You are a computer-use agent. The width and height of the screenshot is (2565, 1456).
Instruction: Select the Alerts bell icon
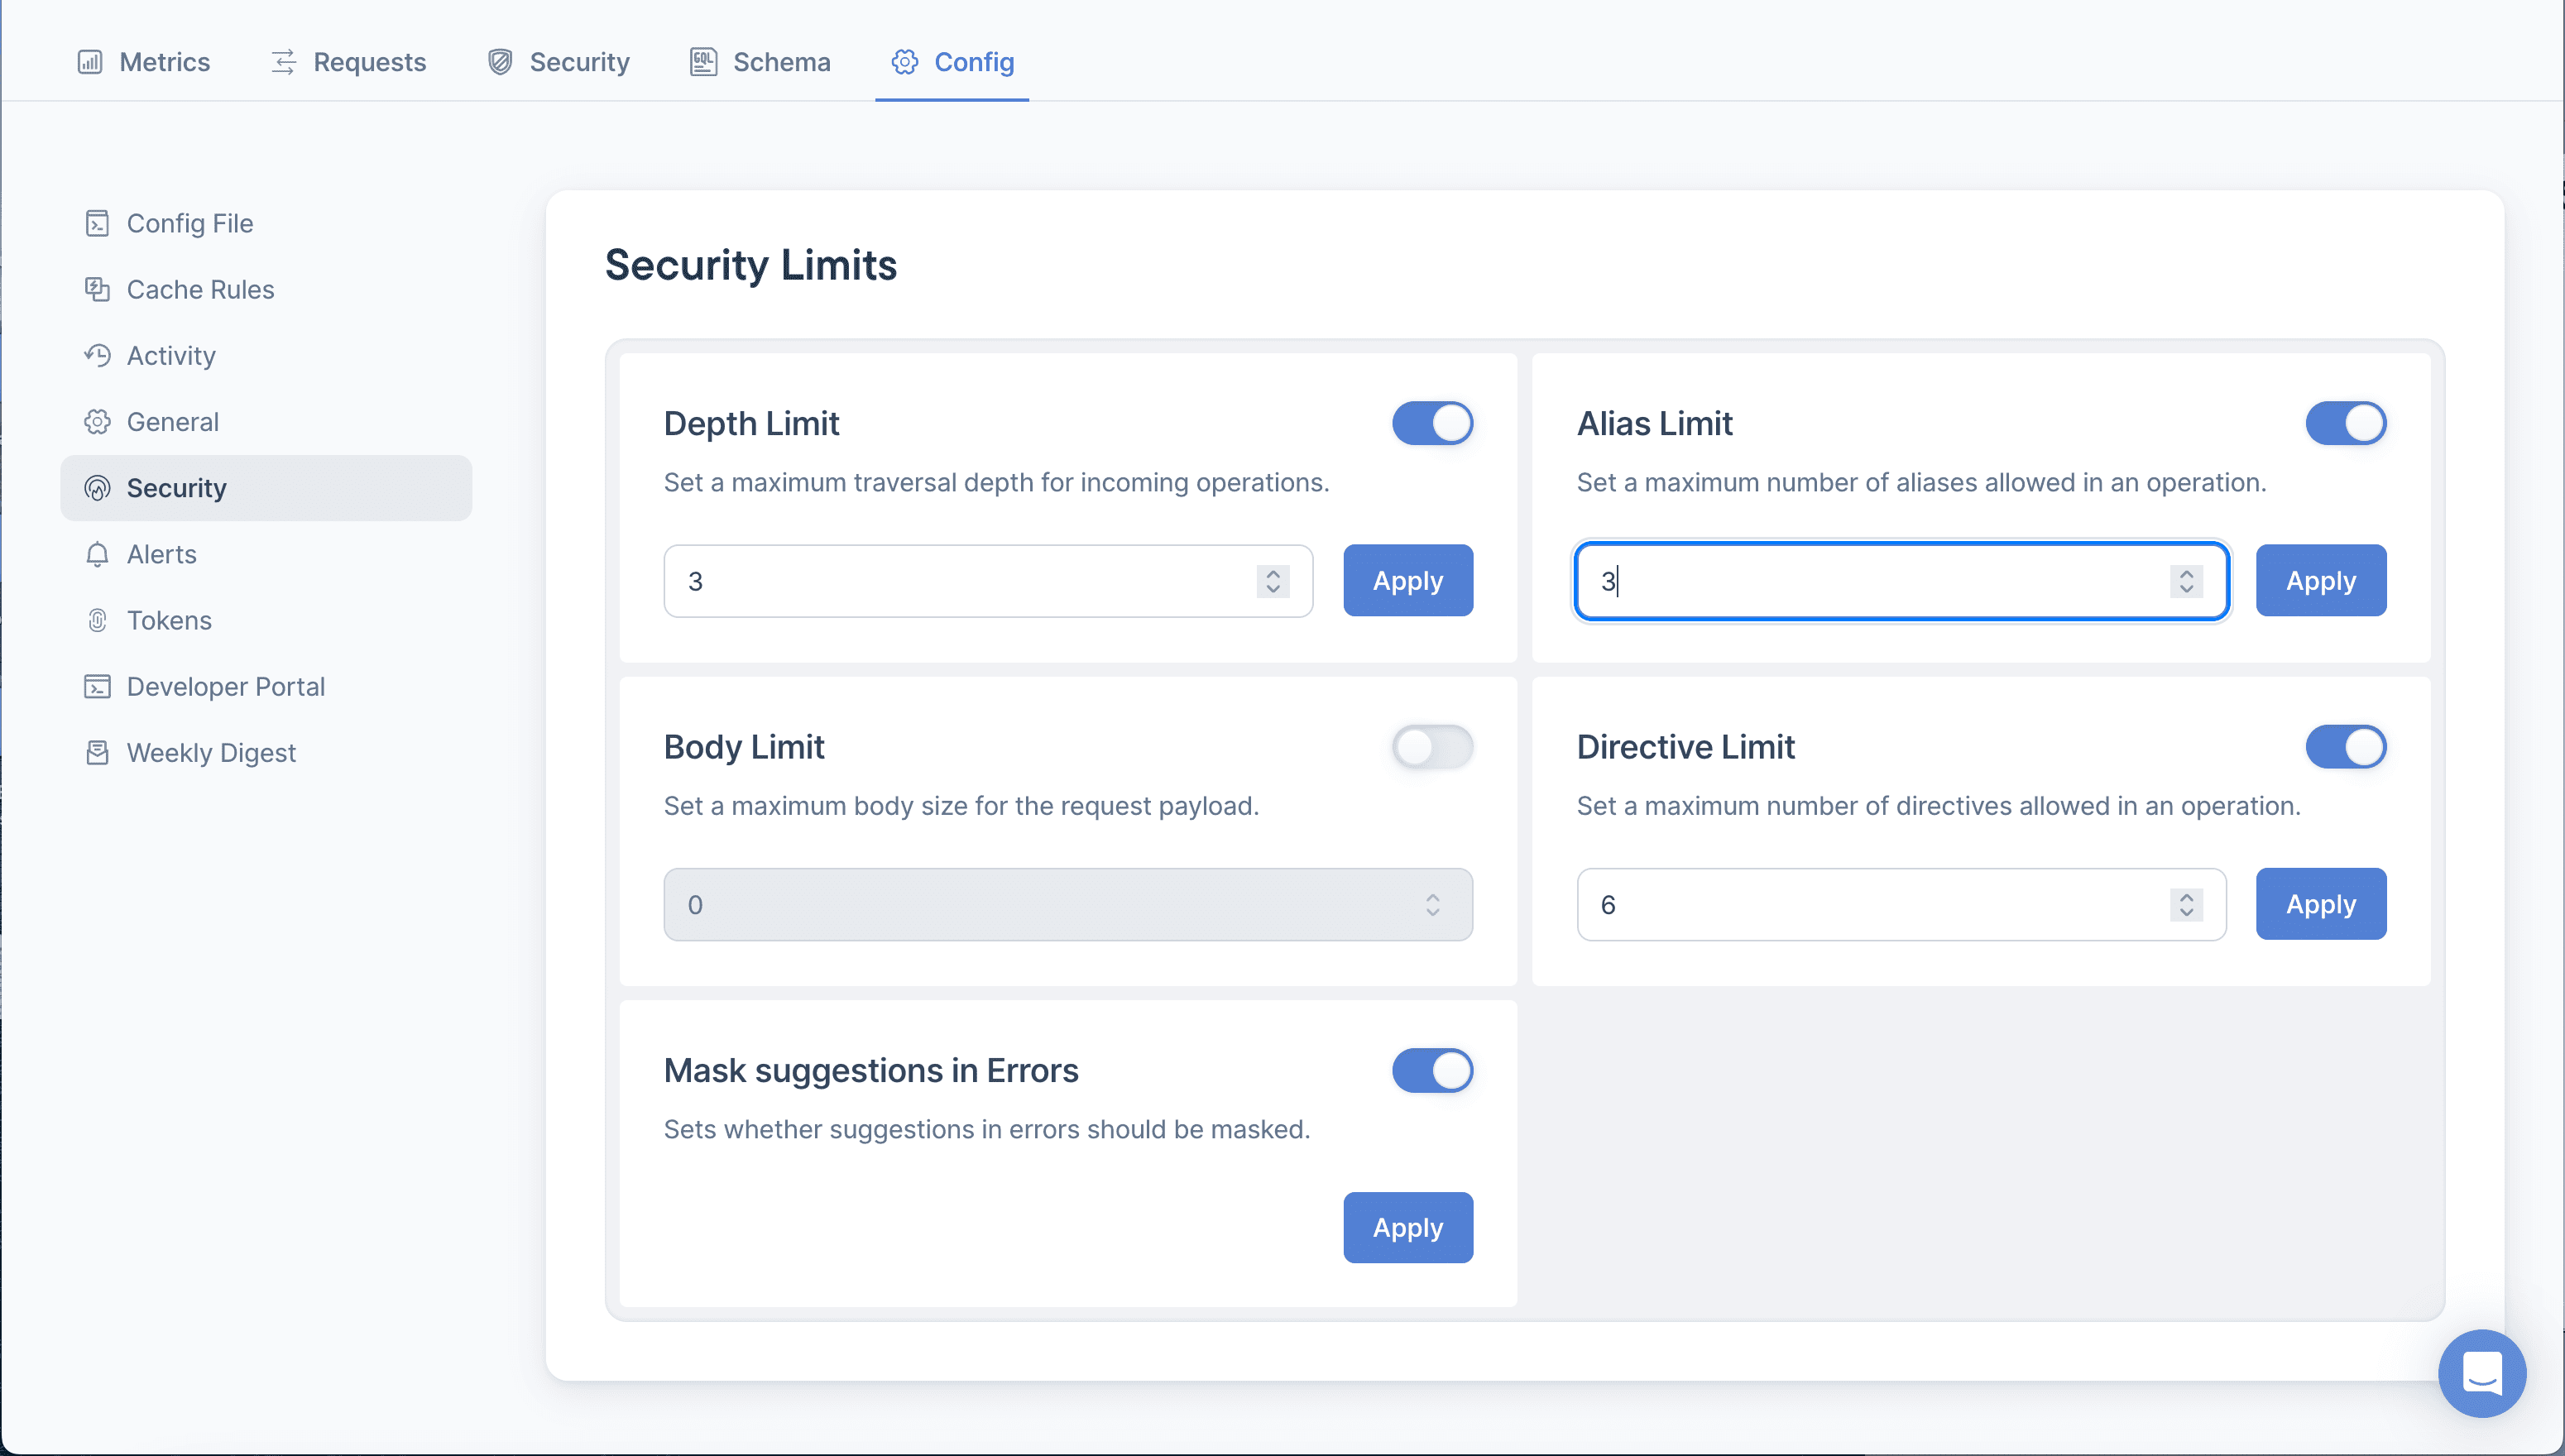coord(97,554)
